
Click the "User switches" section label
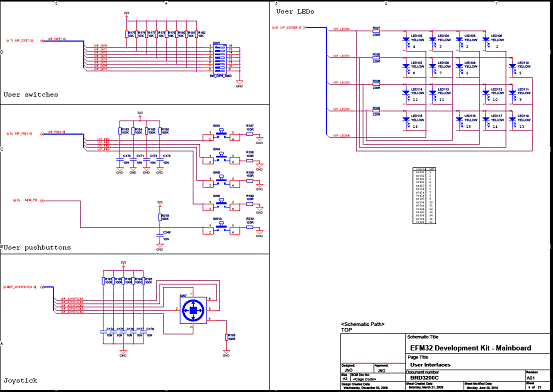click(31, 95)
